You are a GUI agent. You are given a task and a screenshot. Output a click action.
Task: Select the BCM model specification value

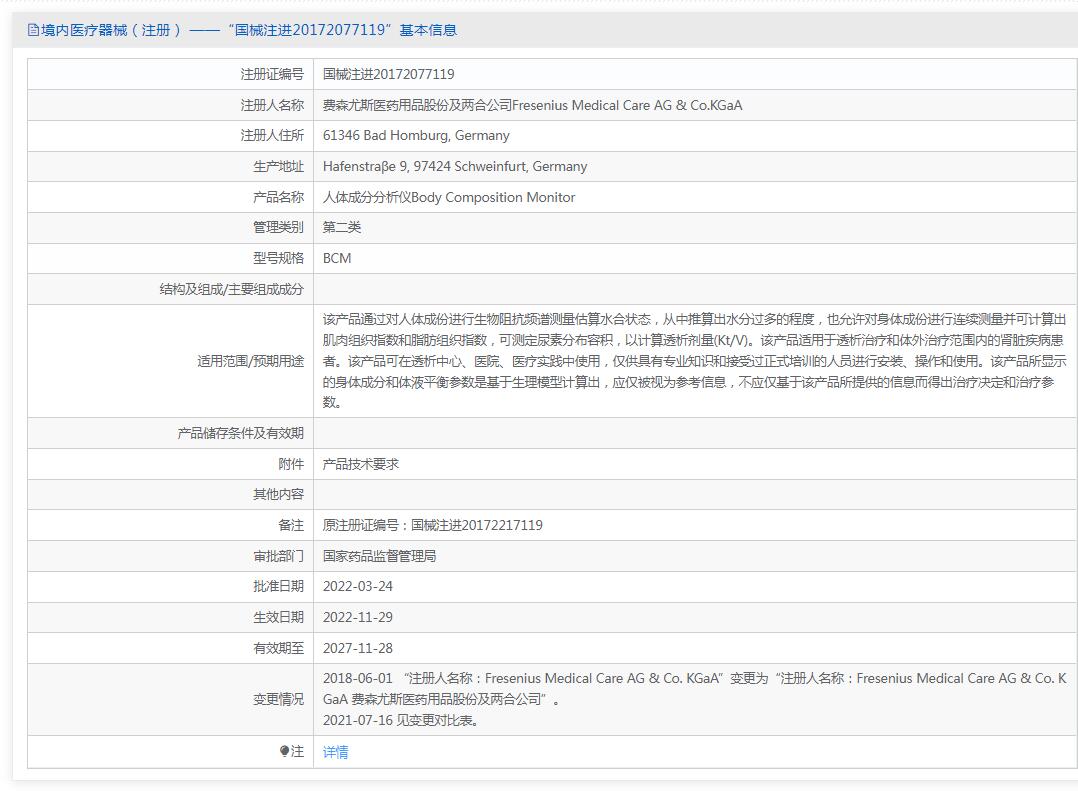[337, 258]
